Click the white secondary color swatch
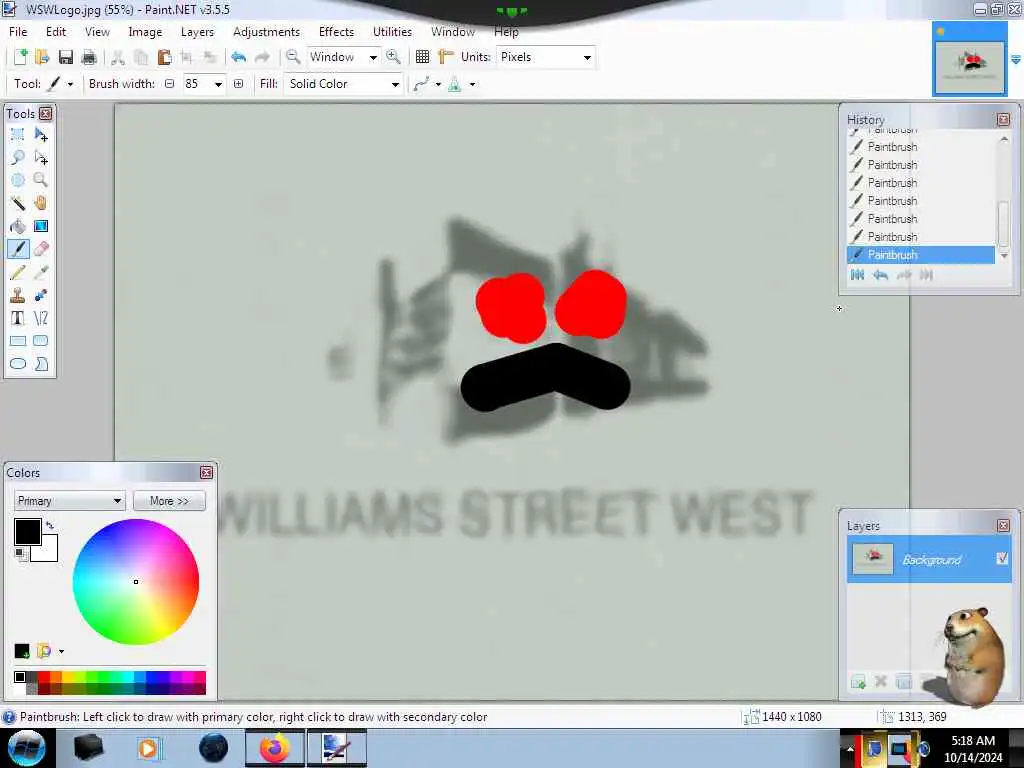Viewport: 1024px width, 768px height. click(x=48, y=550)
